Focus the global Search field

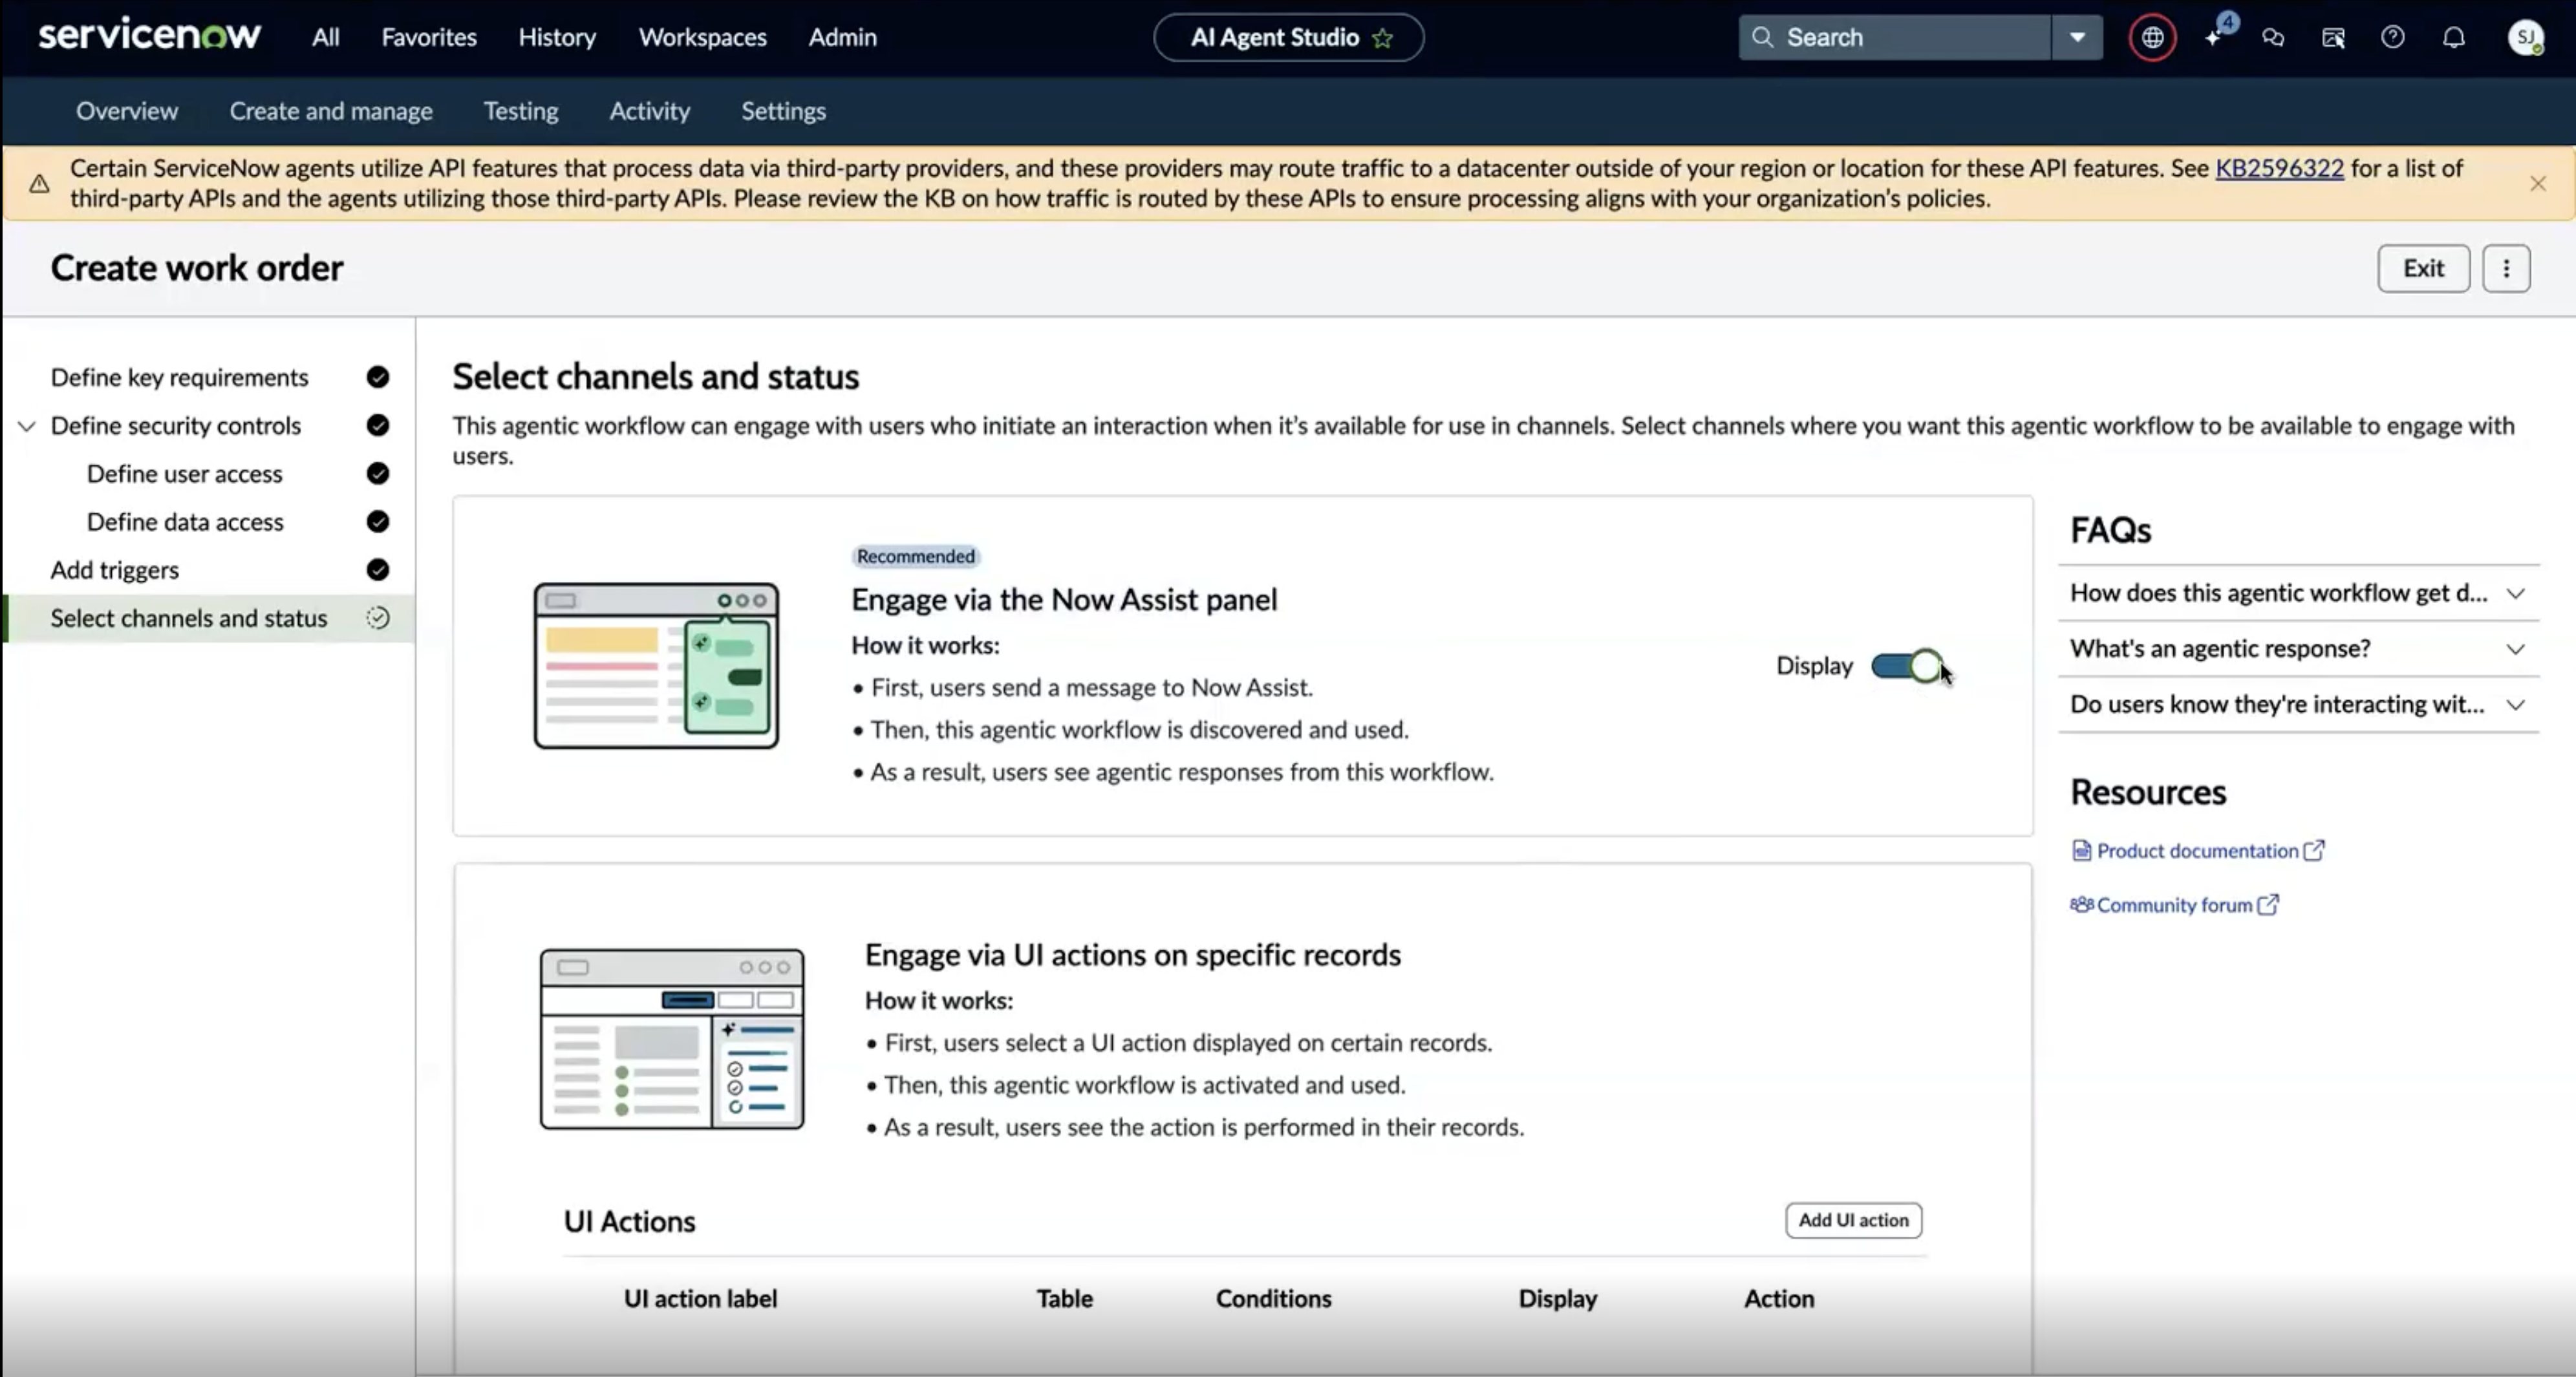click(x=1895, y=37)
